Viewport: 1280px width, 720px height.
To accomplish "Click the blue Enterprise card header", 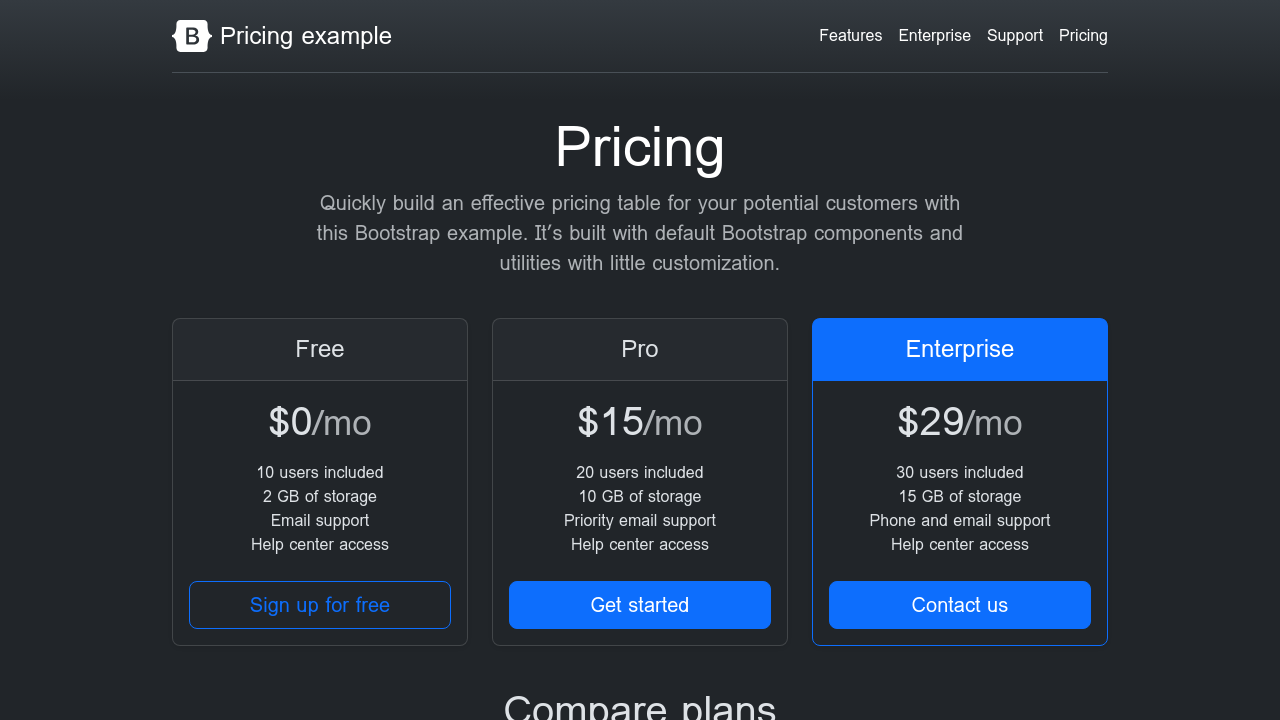I will 960,349.
